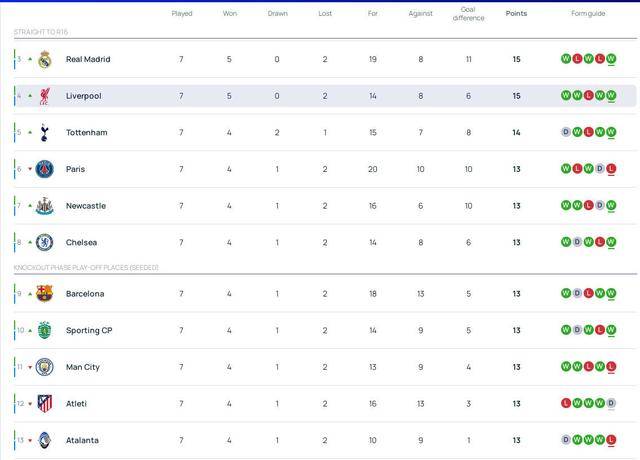Image resolution: width=640 pixels, height=460 pixels.
Task: Open the Liverpool team name link
Action: [83, 96]
